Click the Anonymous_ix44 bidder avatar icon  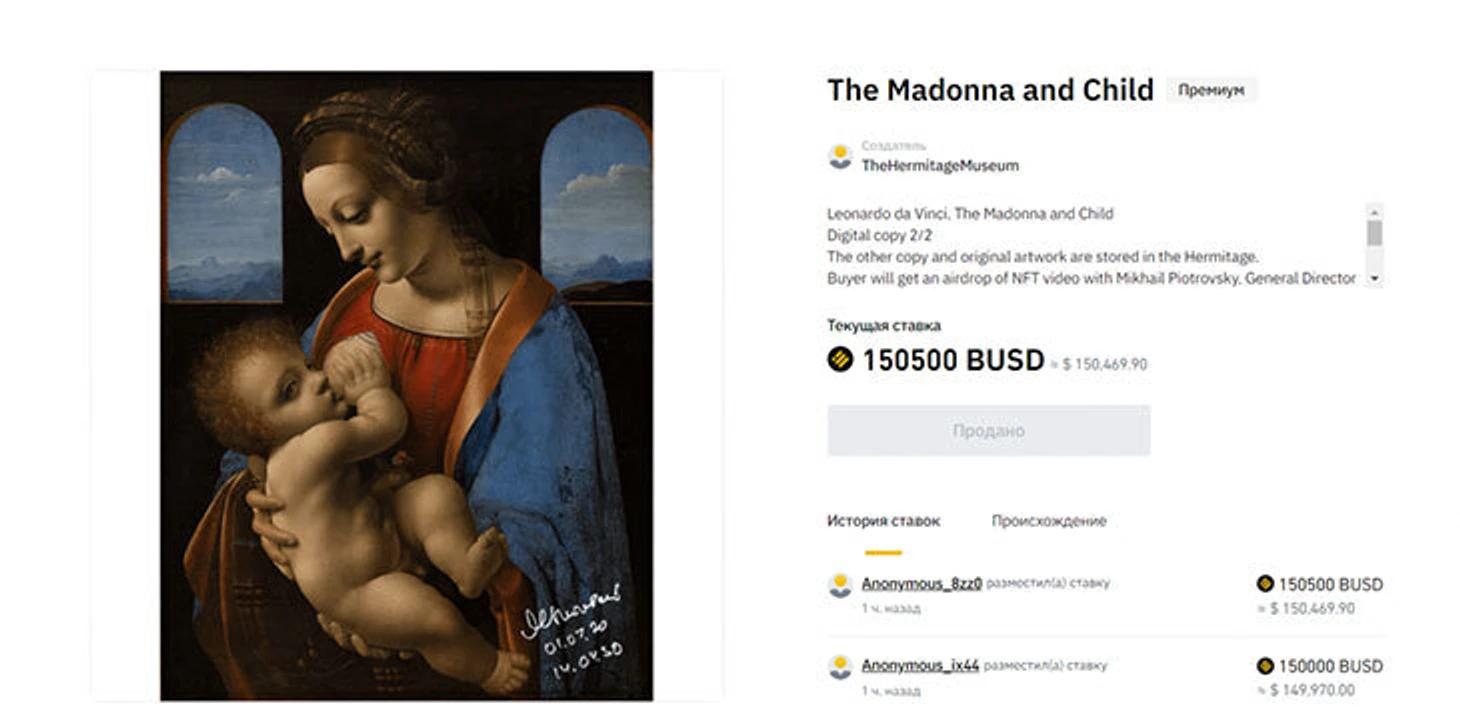coord(840,667)
